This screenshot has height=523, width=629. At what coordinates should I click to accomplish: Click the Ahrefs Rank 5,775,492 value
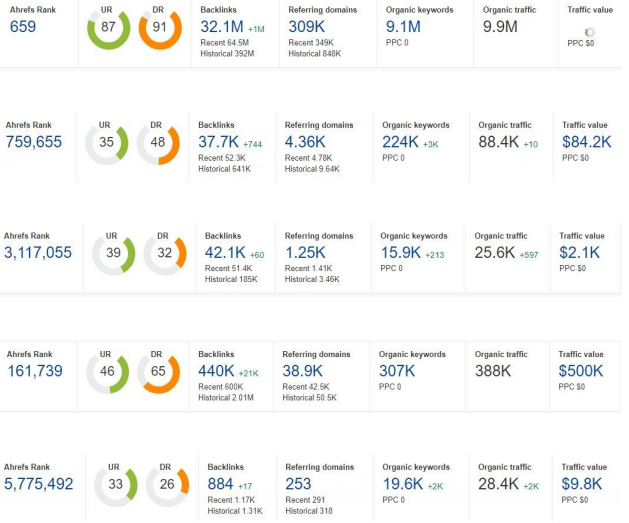click(x=39, y=484)
